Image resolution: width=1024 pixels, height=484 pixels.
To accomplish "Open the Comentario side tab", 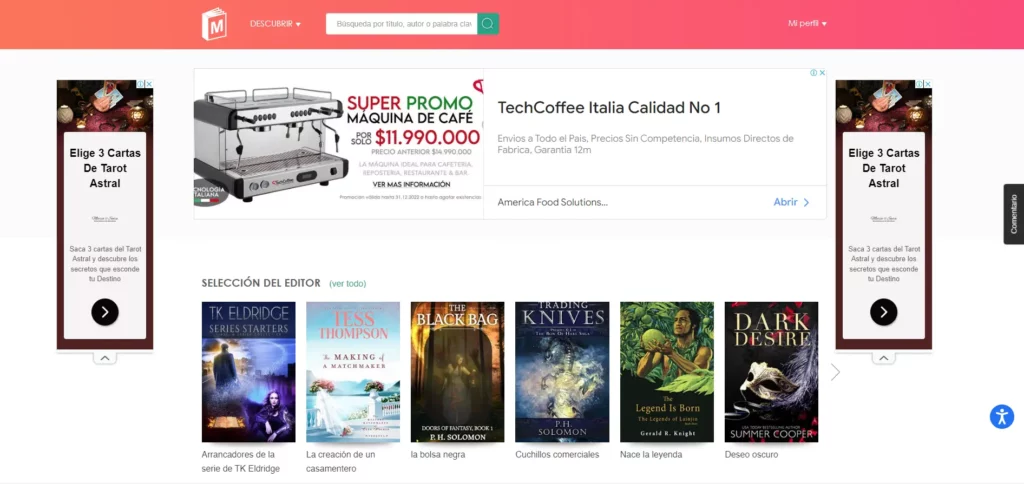I will pyautogui.click(x=1014, y=214).
